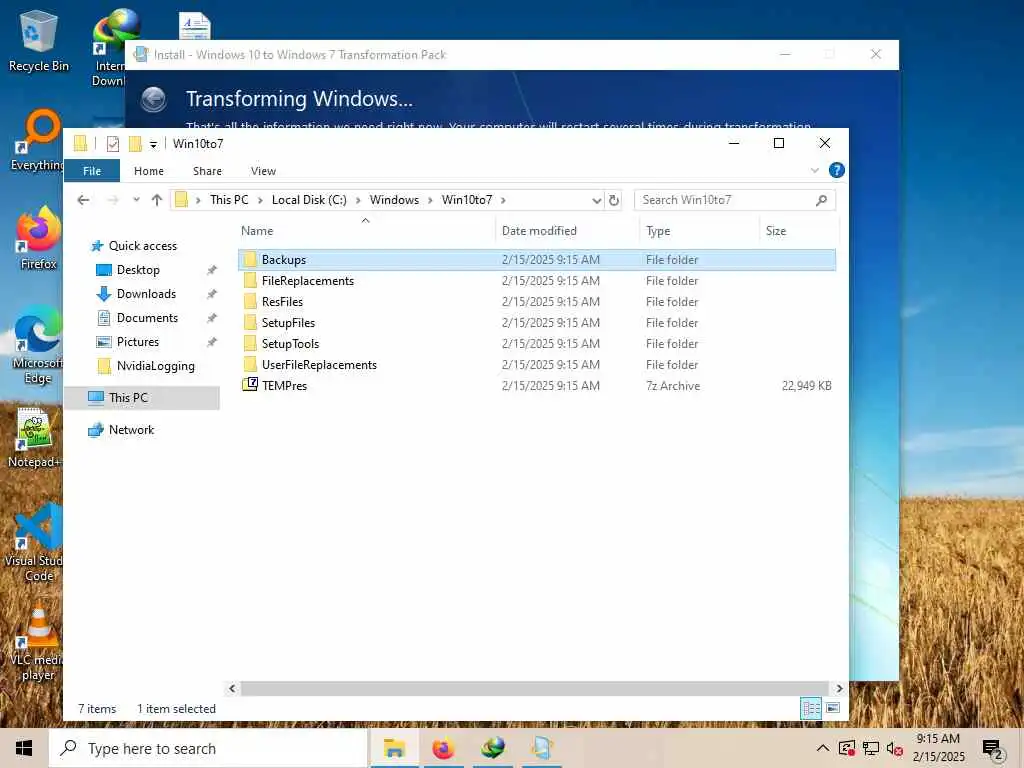Image resolution: width=1024 pixels, height=768 pixels.
Task: Open Recent locations dropdown
Action: [136, 200]
